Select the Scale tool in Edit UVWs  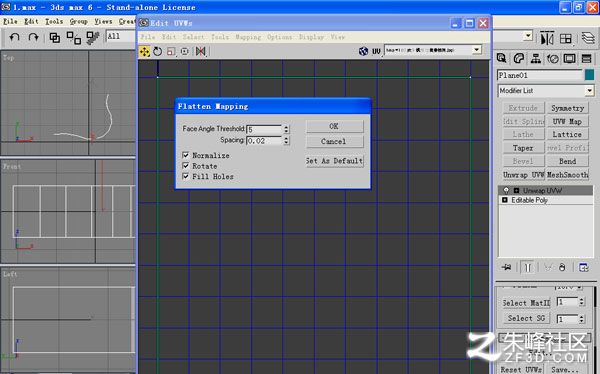pos(171,51)
